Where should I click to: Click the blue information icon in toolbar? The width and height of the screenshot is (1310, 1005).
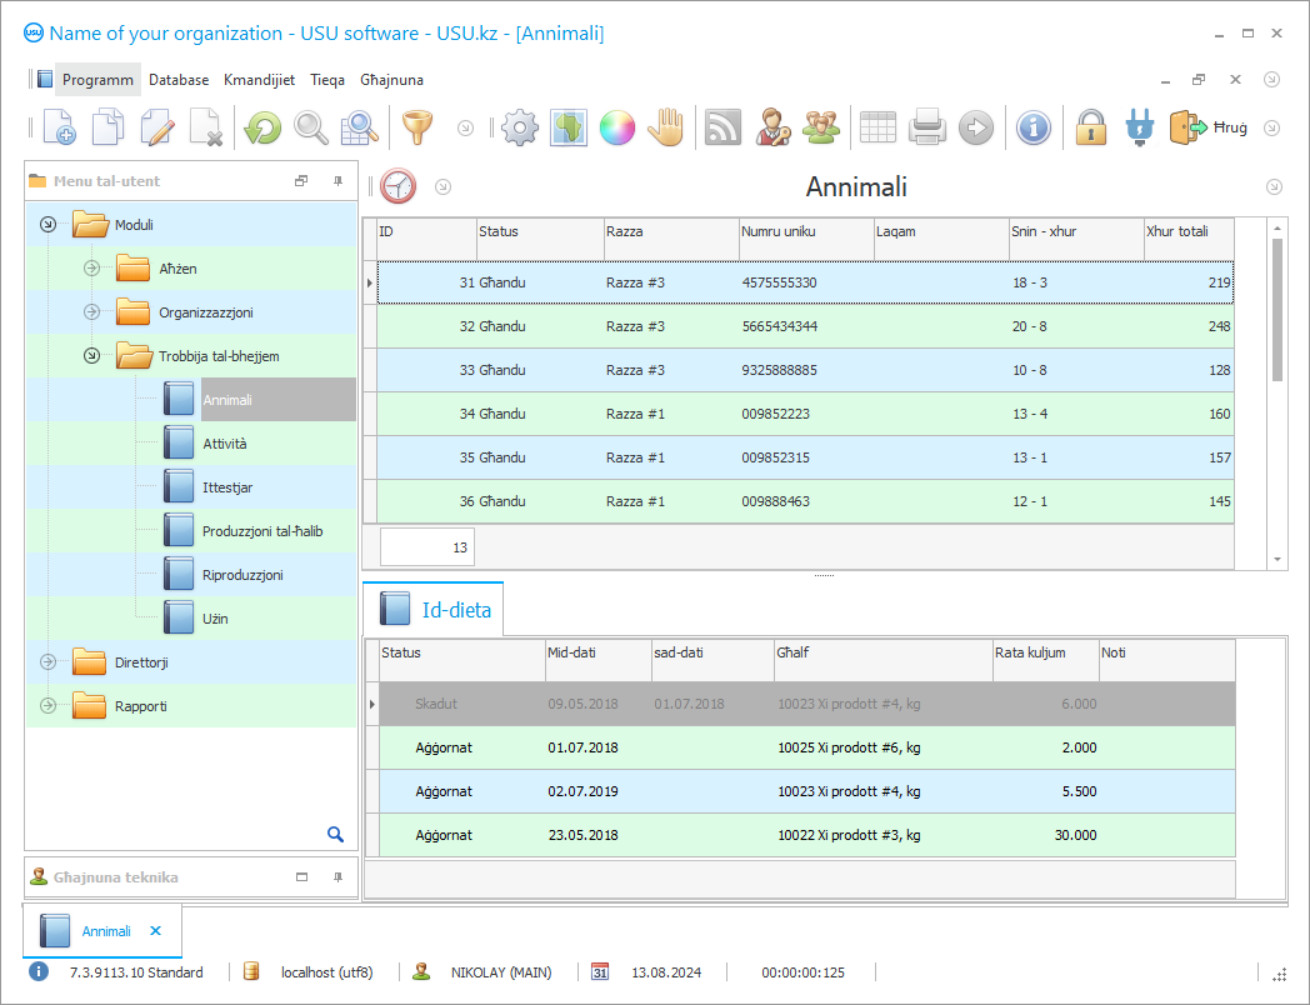pos(1033,128)
